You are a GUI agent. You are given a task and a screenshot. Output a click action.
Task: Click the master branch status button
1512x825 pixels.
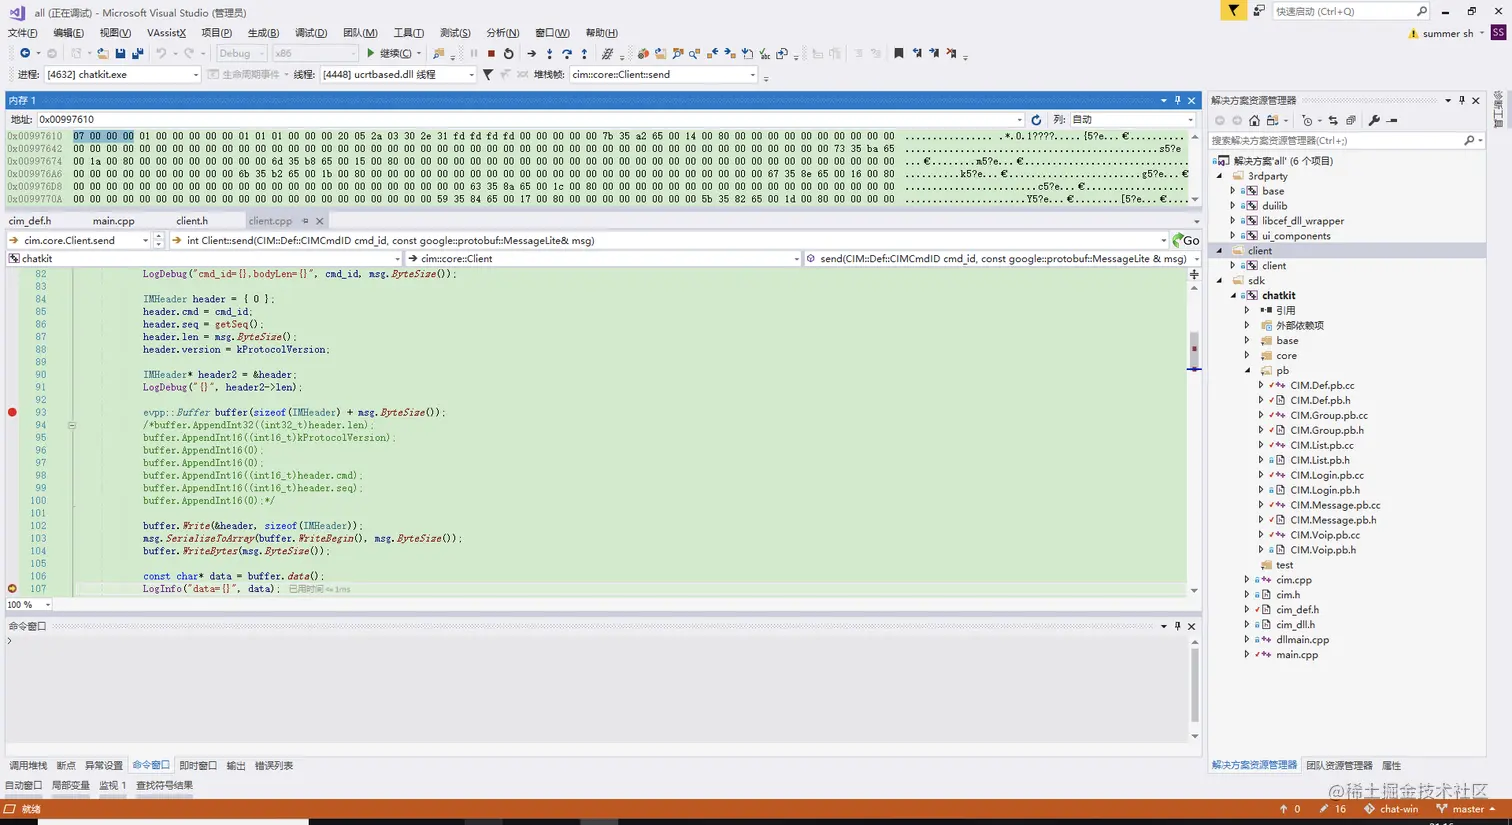[x=1466, y=809]
